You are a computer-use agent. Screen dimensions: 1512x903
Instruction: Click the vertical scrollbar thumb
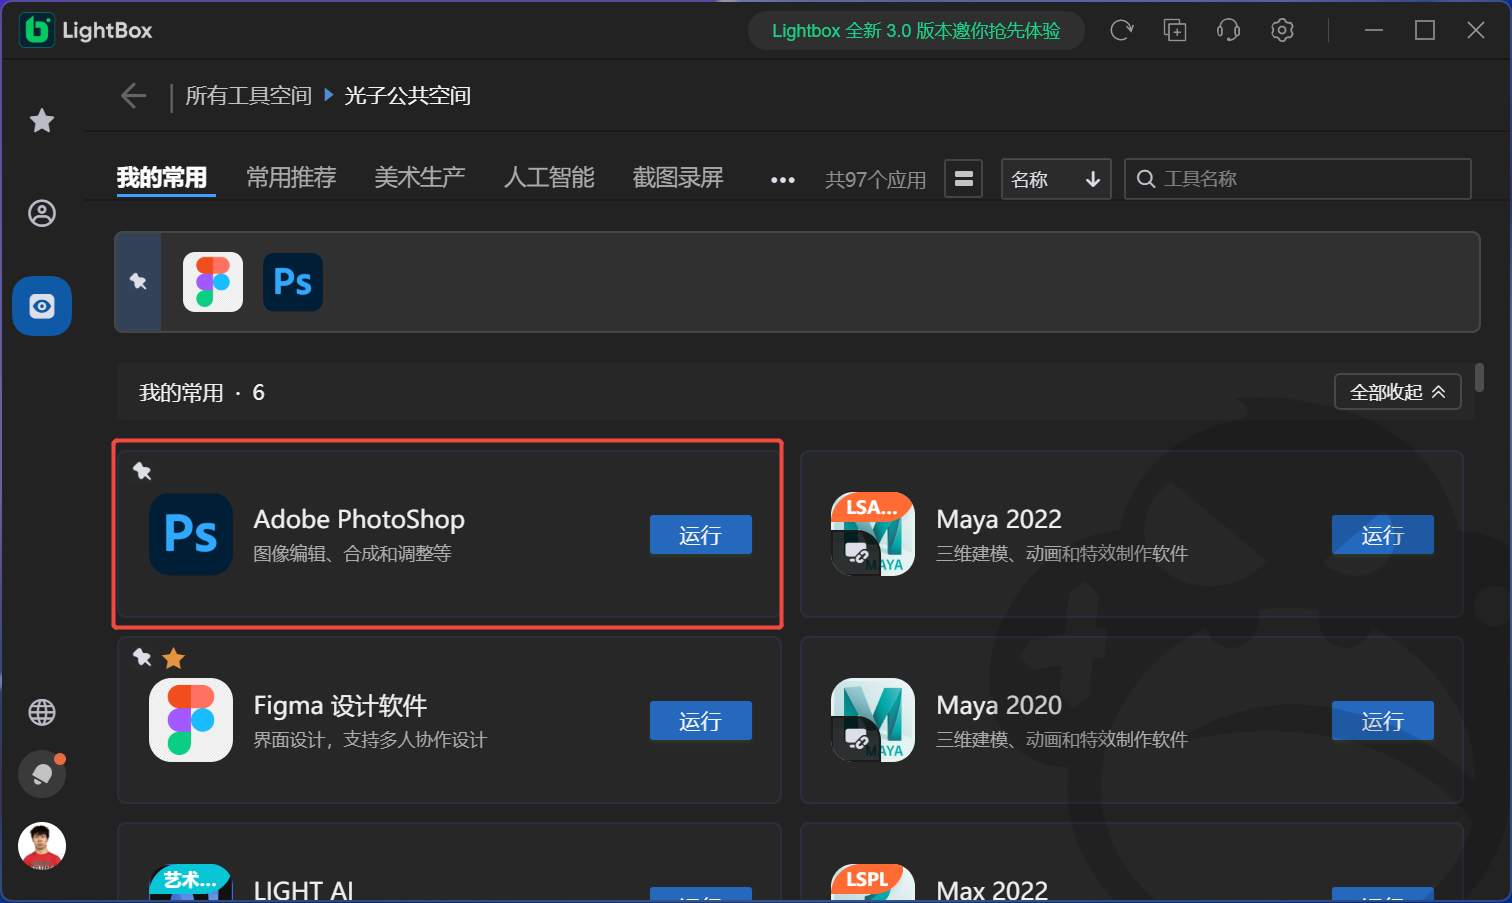click(1479, 378)
